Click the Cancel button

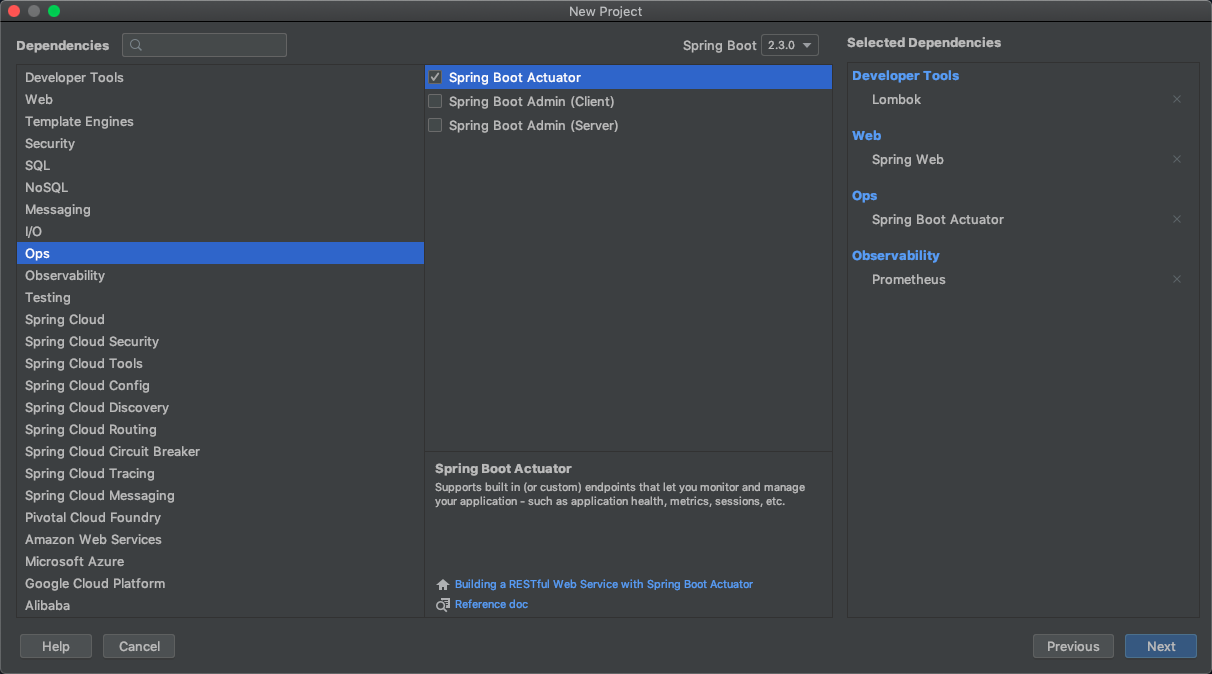139,646
